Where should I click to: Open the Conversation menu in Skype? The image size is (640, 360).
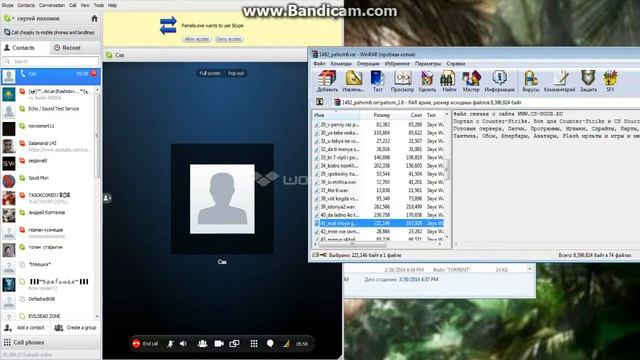[52, 5]
